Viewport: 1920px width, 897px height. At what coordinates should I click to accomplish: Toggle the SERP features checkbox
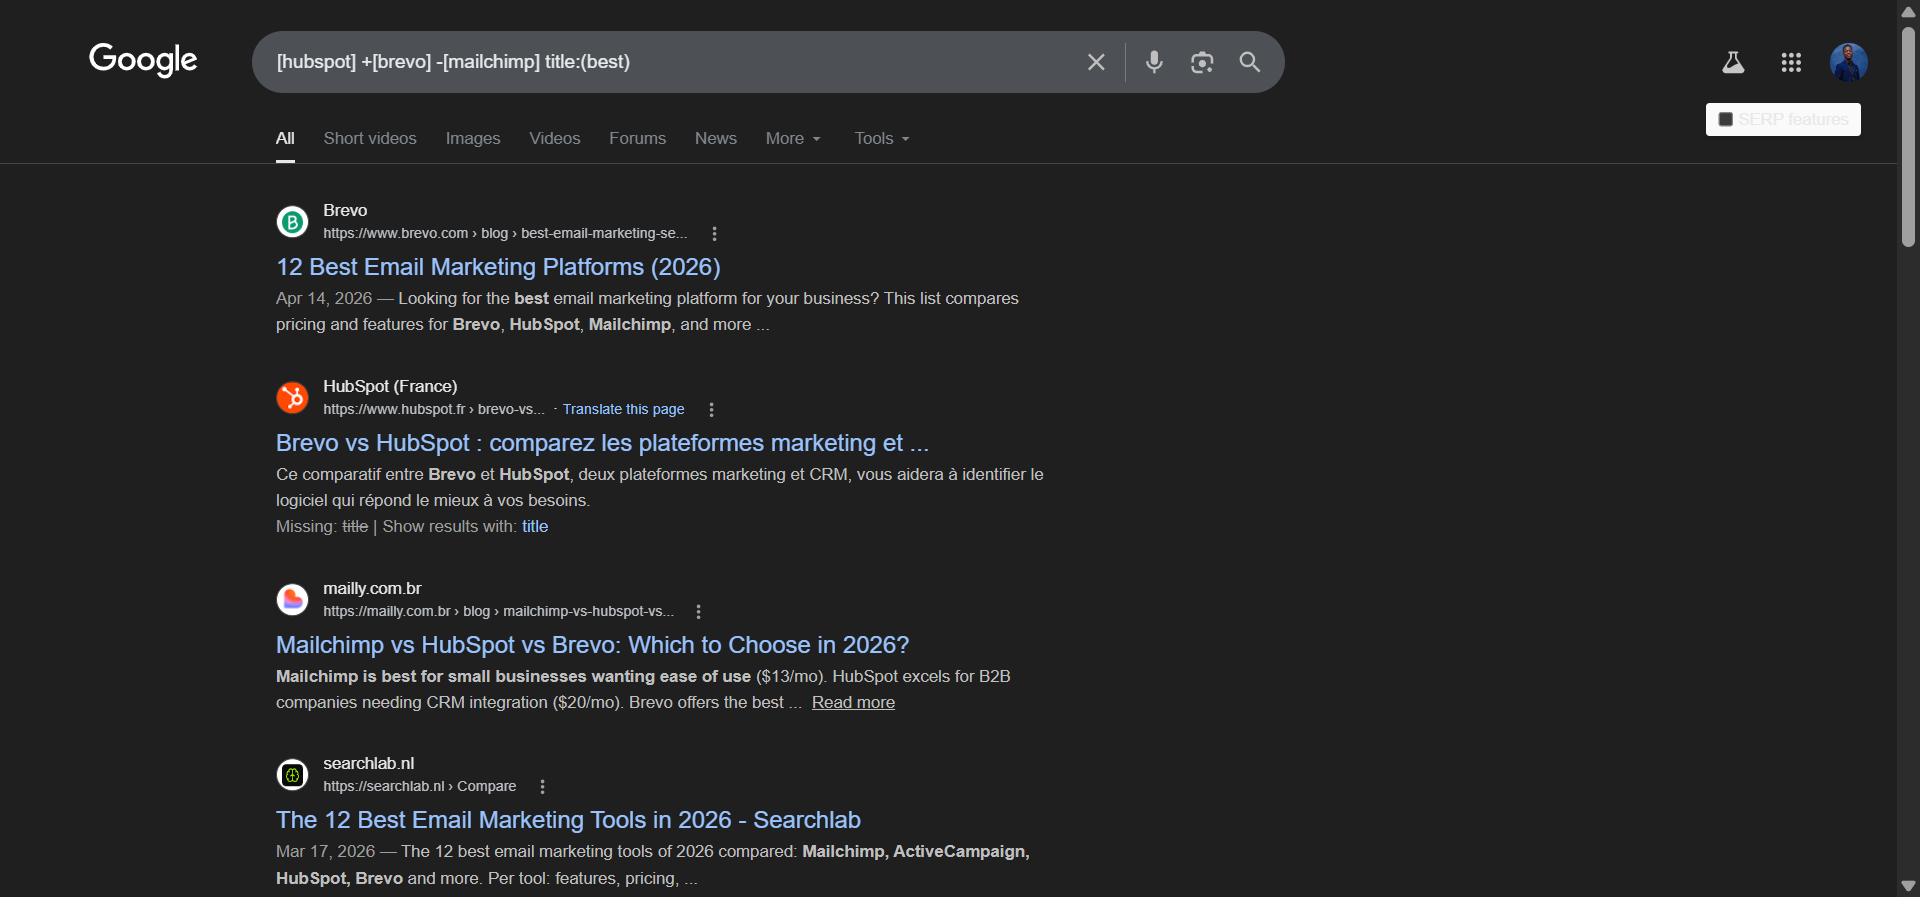coord(1725,120)
